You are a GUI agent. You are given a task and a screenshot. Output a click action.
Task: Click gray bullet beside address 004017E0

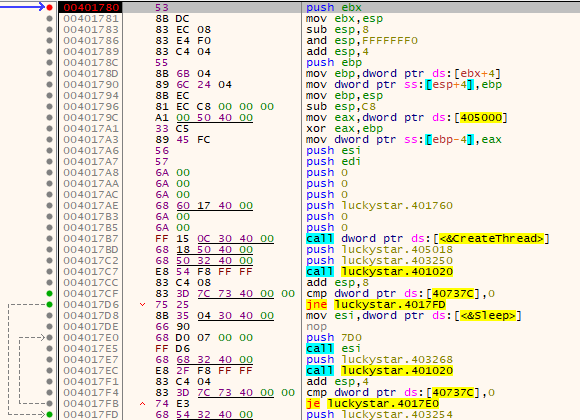(50, 337)
